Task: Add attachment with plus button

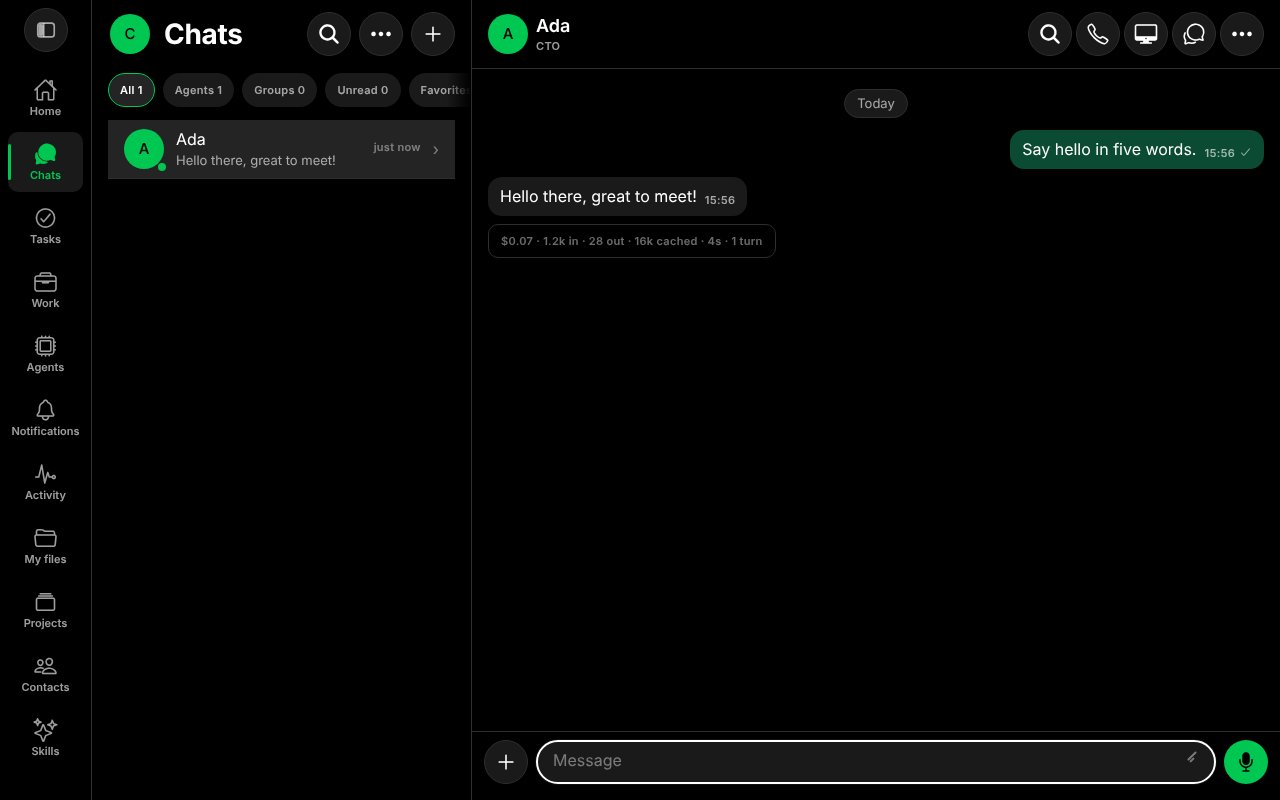Action: coord(506,762)
